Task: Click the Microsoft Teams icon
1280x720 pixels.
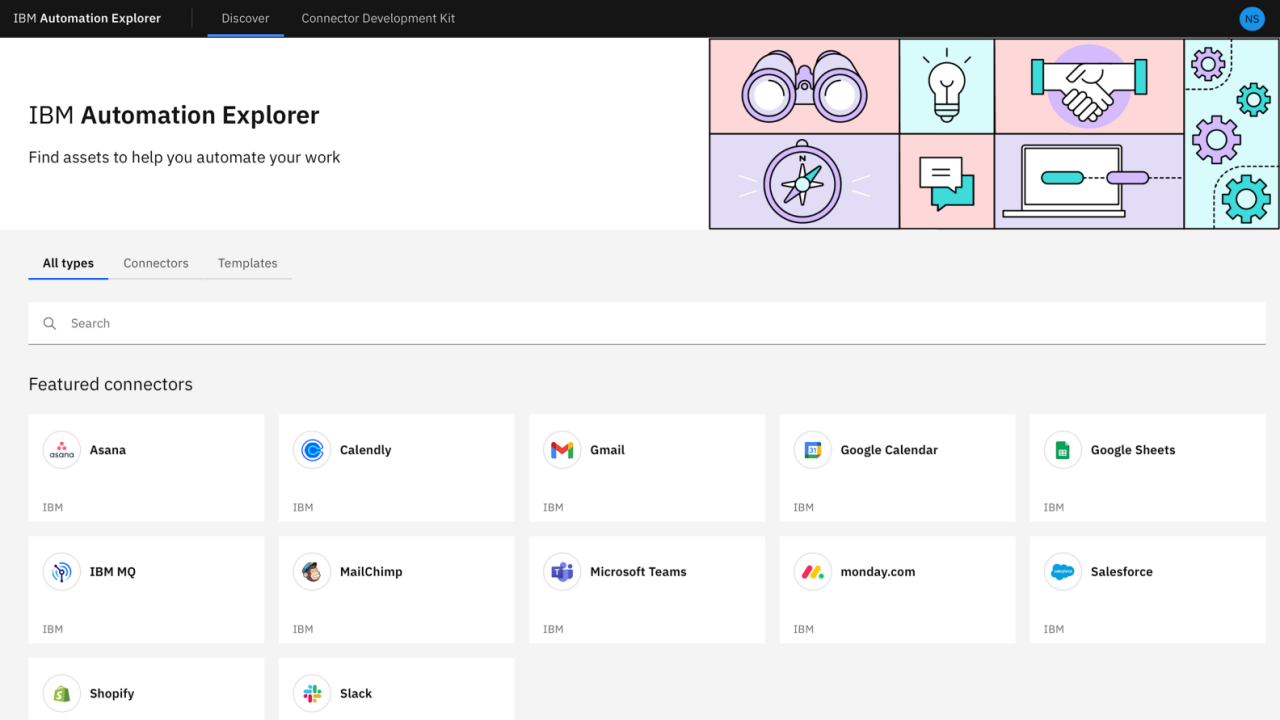Action: pyautogui.click(x=562, y=572)
